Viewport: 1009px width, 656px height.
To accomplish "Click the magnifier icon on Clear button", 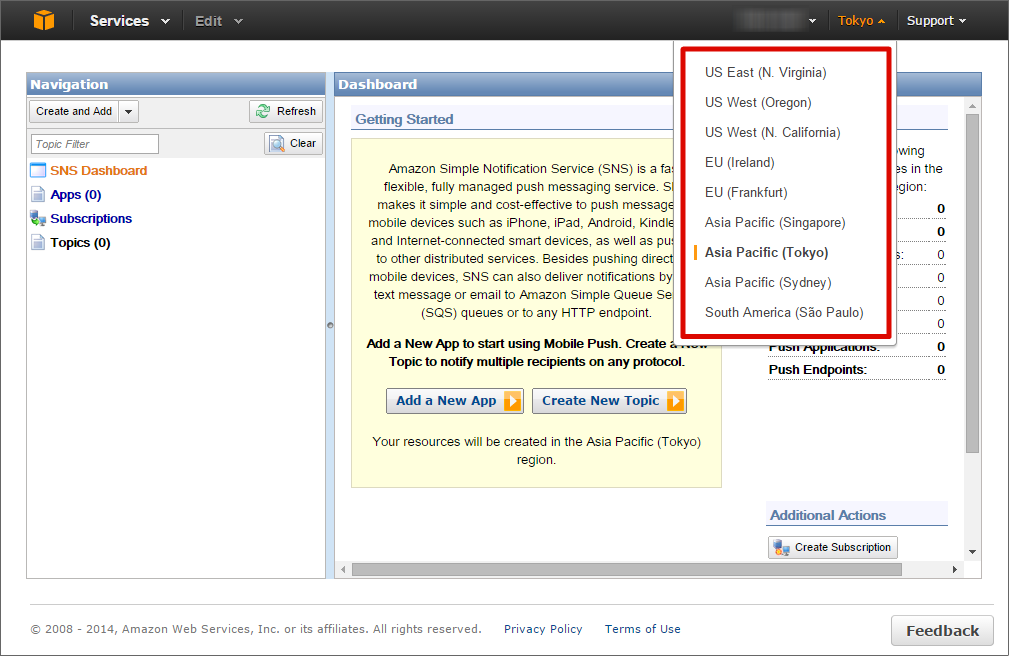I will coord(277,144).
